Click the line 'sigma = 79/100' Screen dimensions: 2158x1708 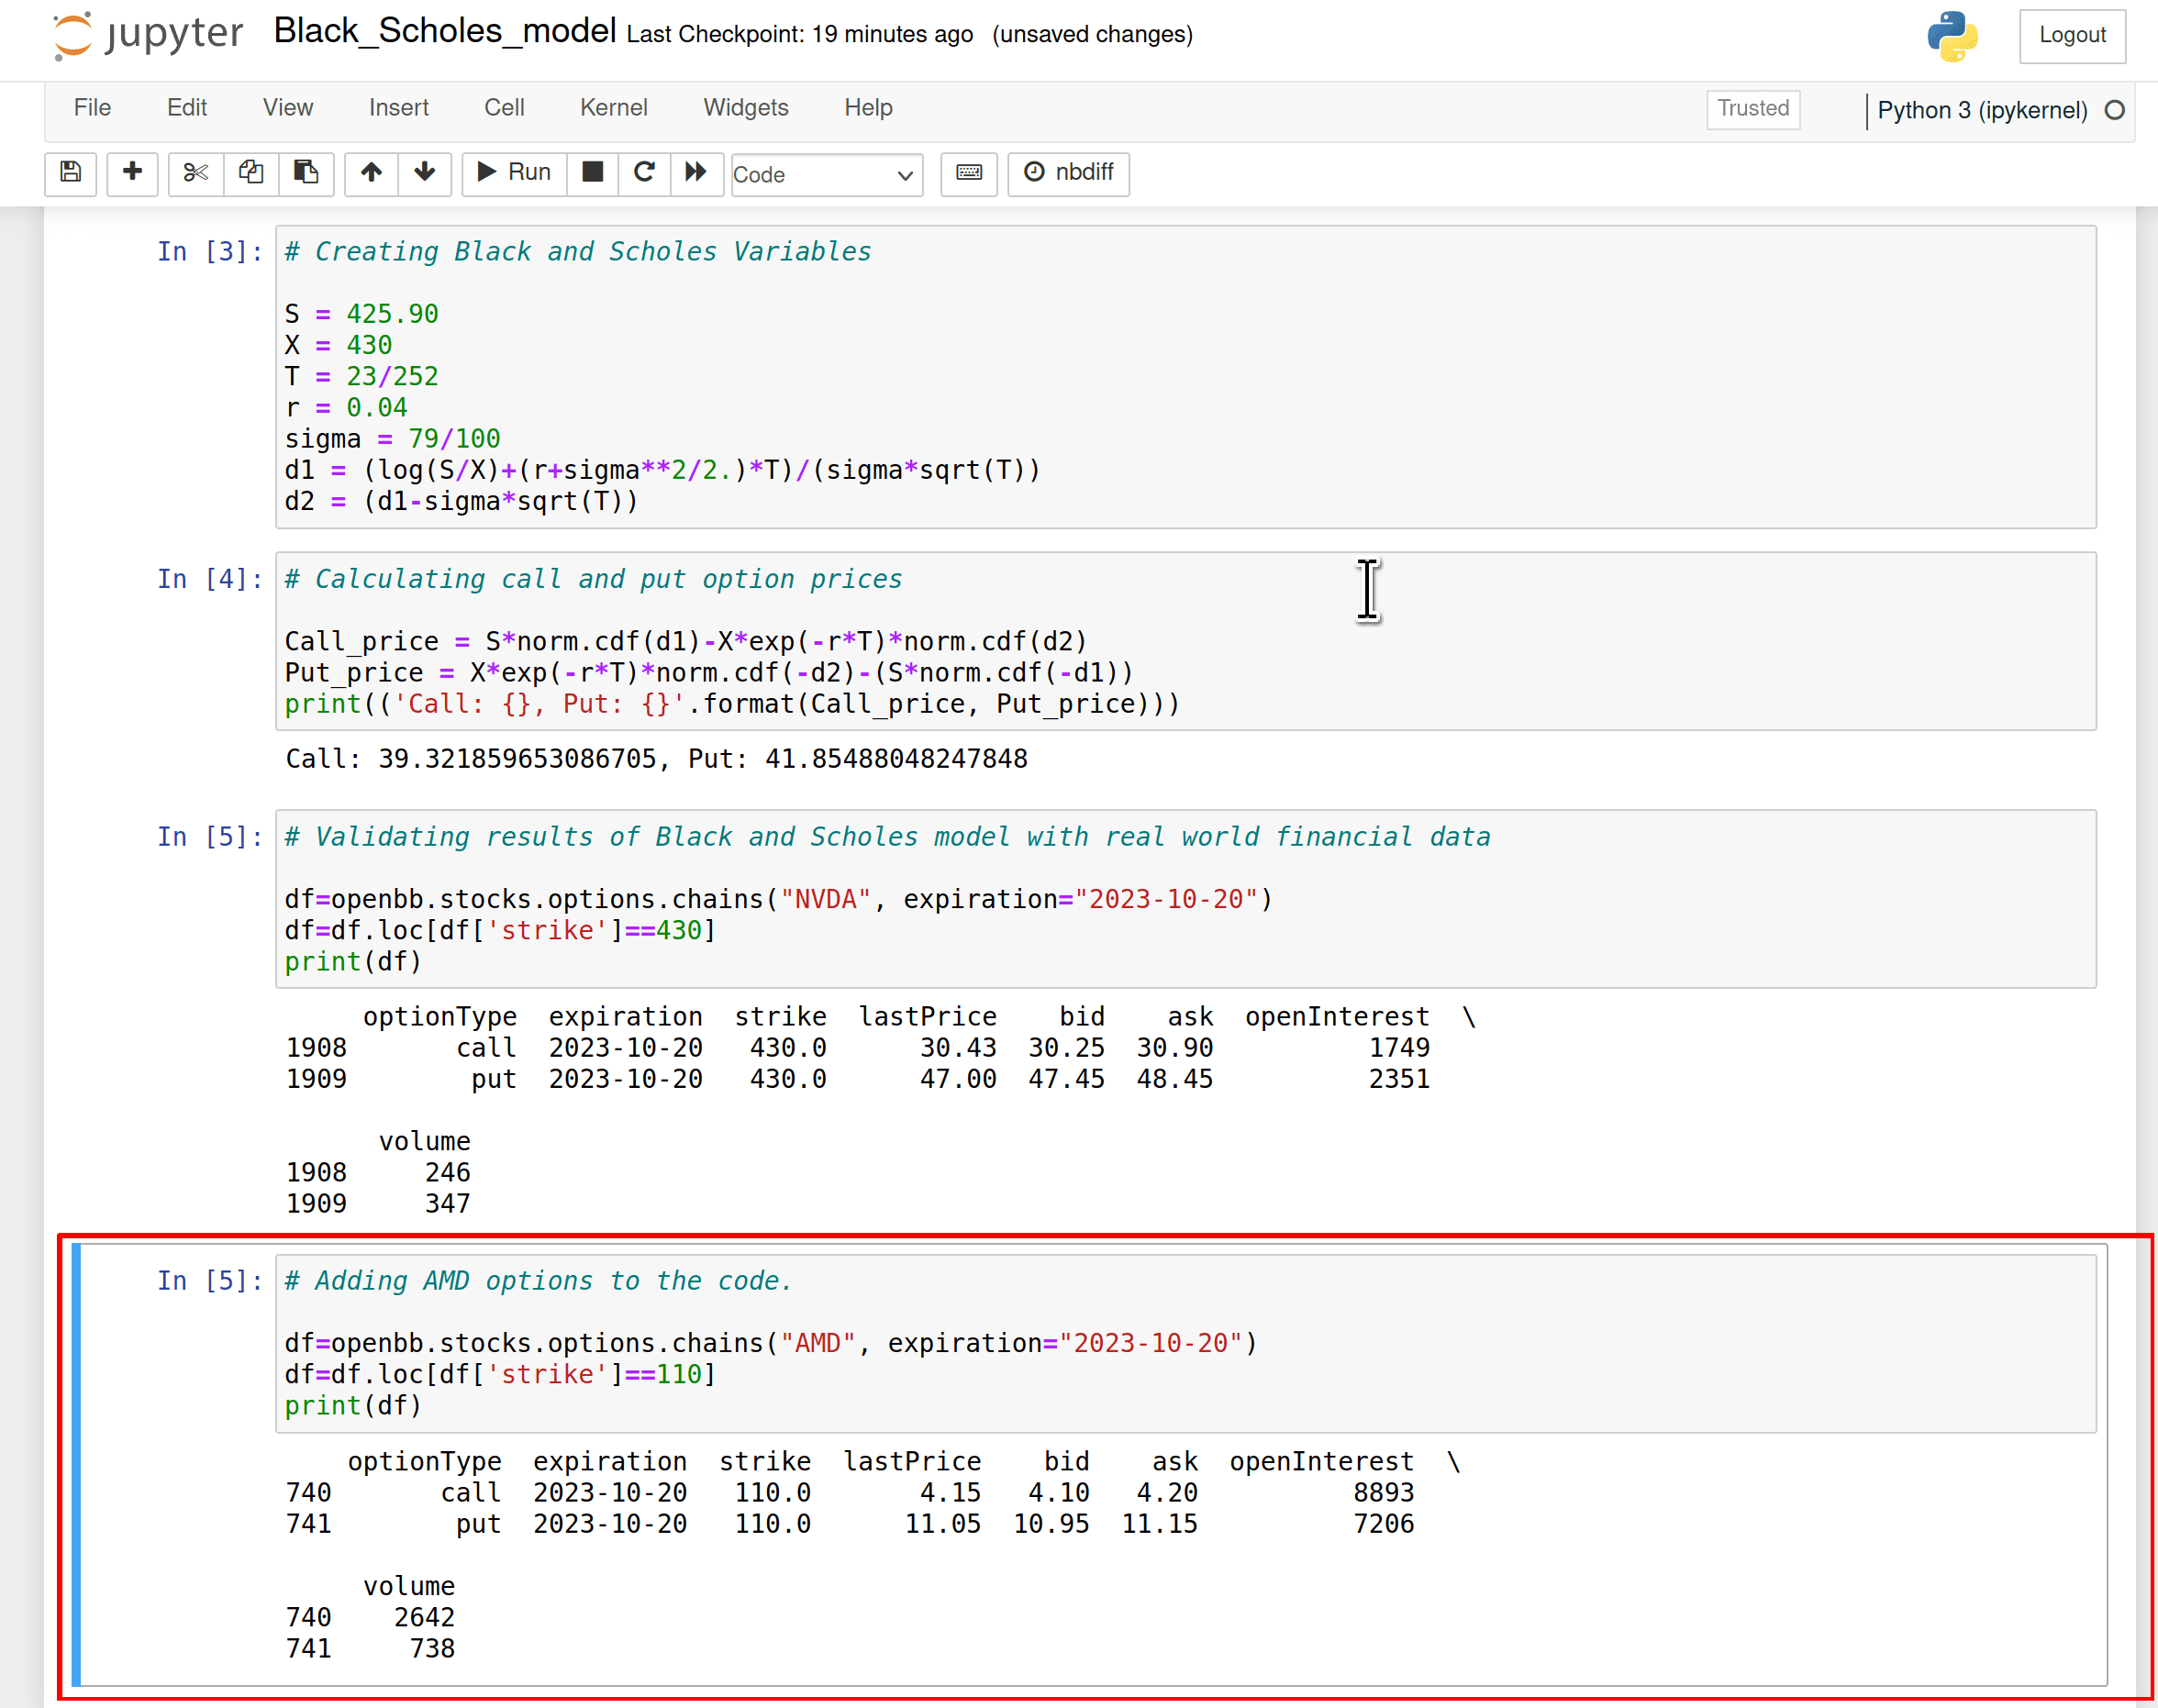pyautogui.click(x=393, y=439)
